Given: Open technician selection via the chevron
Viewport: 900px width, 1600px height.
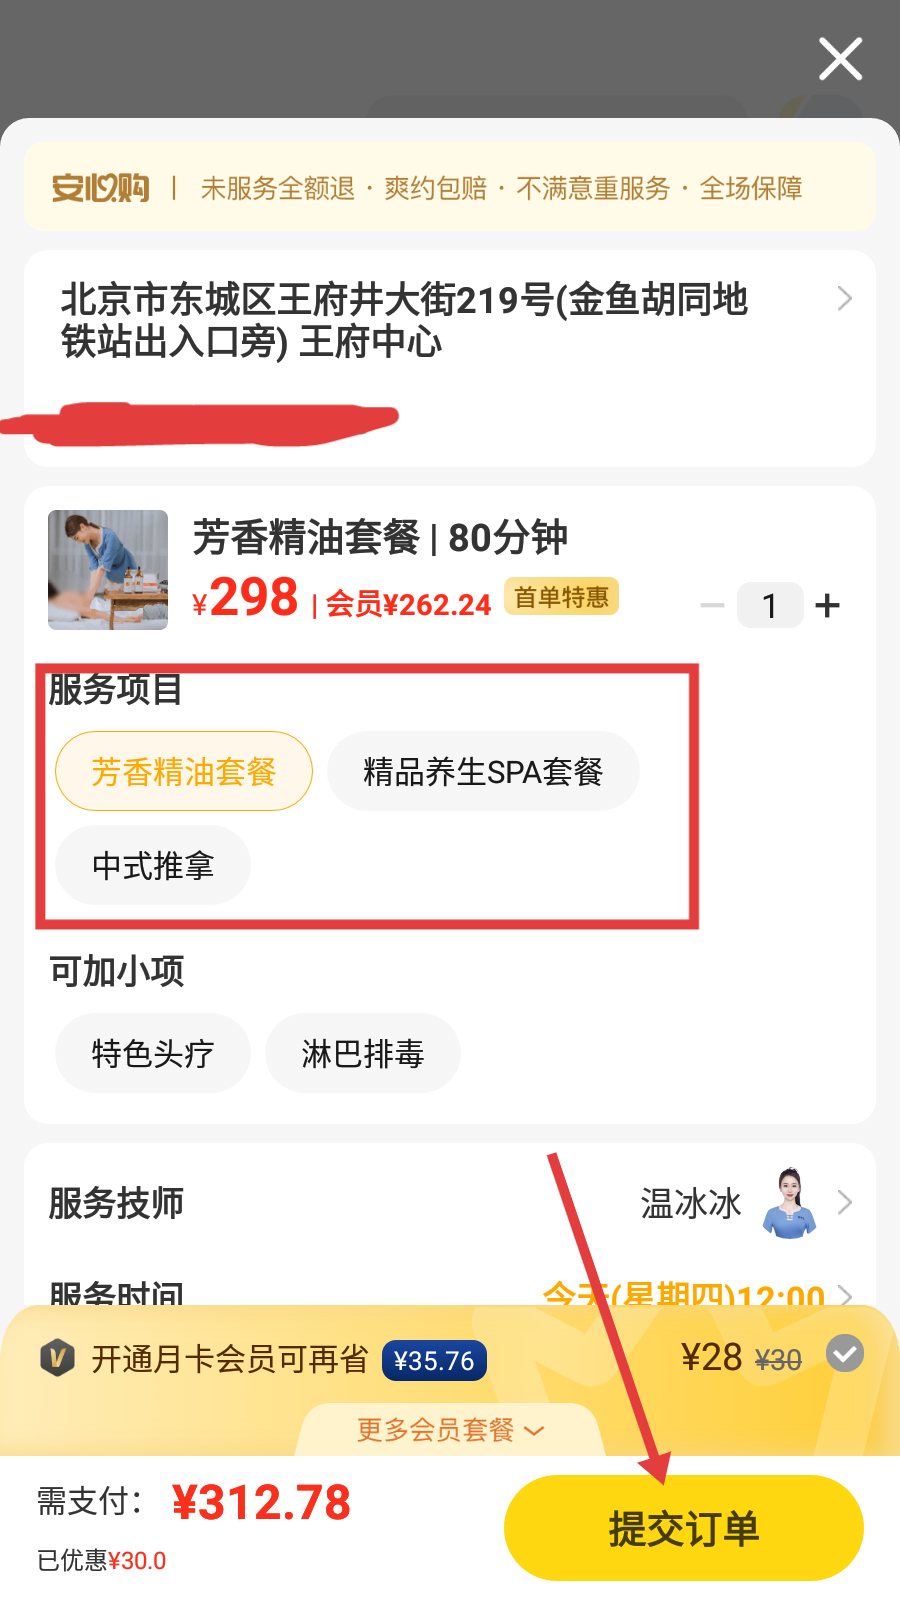Looking at the screenshot, I should click(x=845, y=1203).
